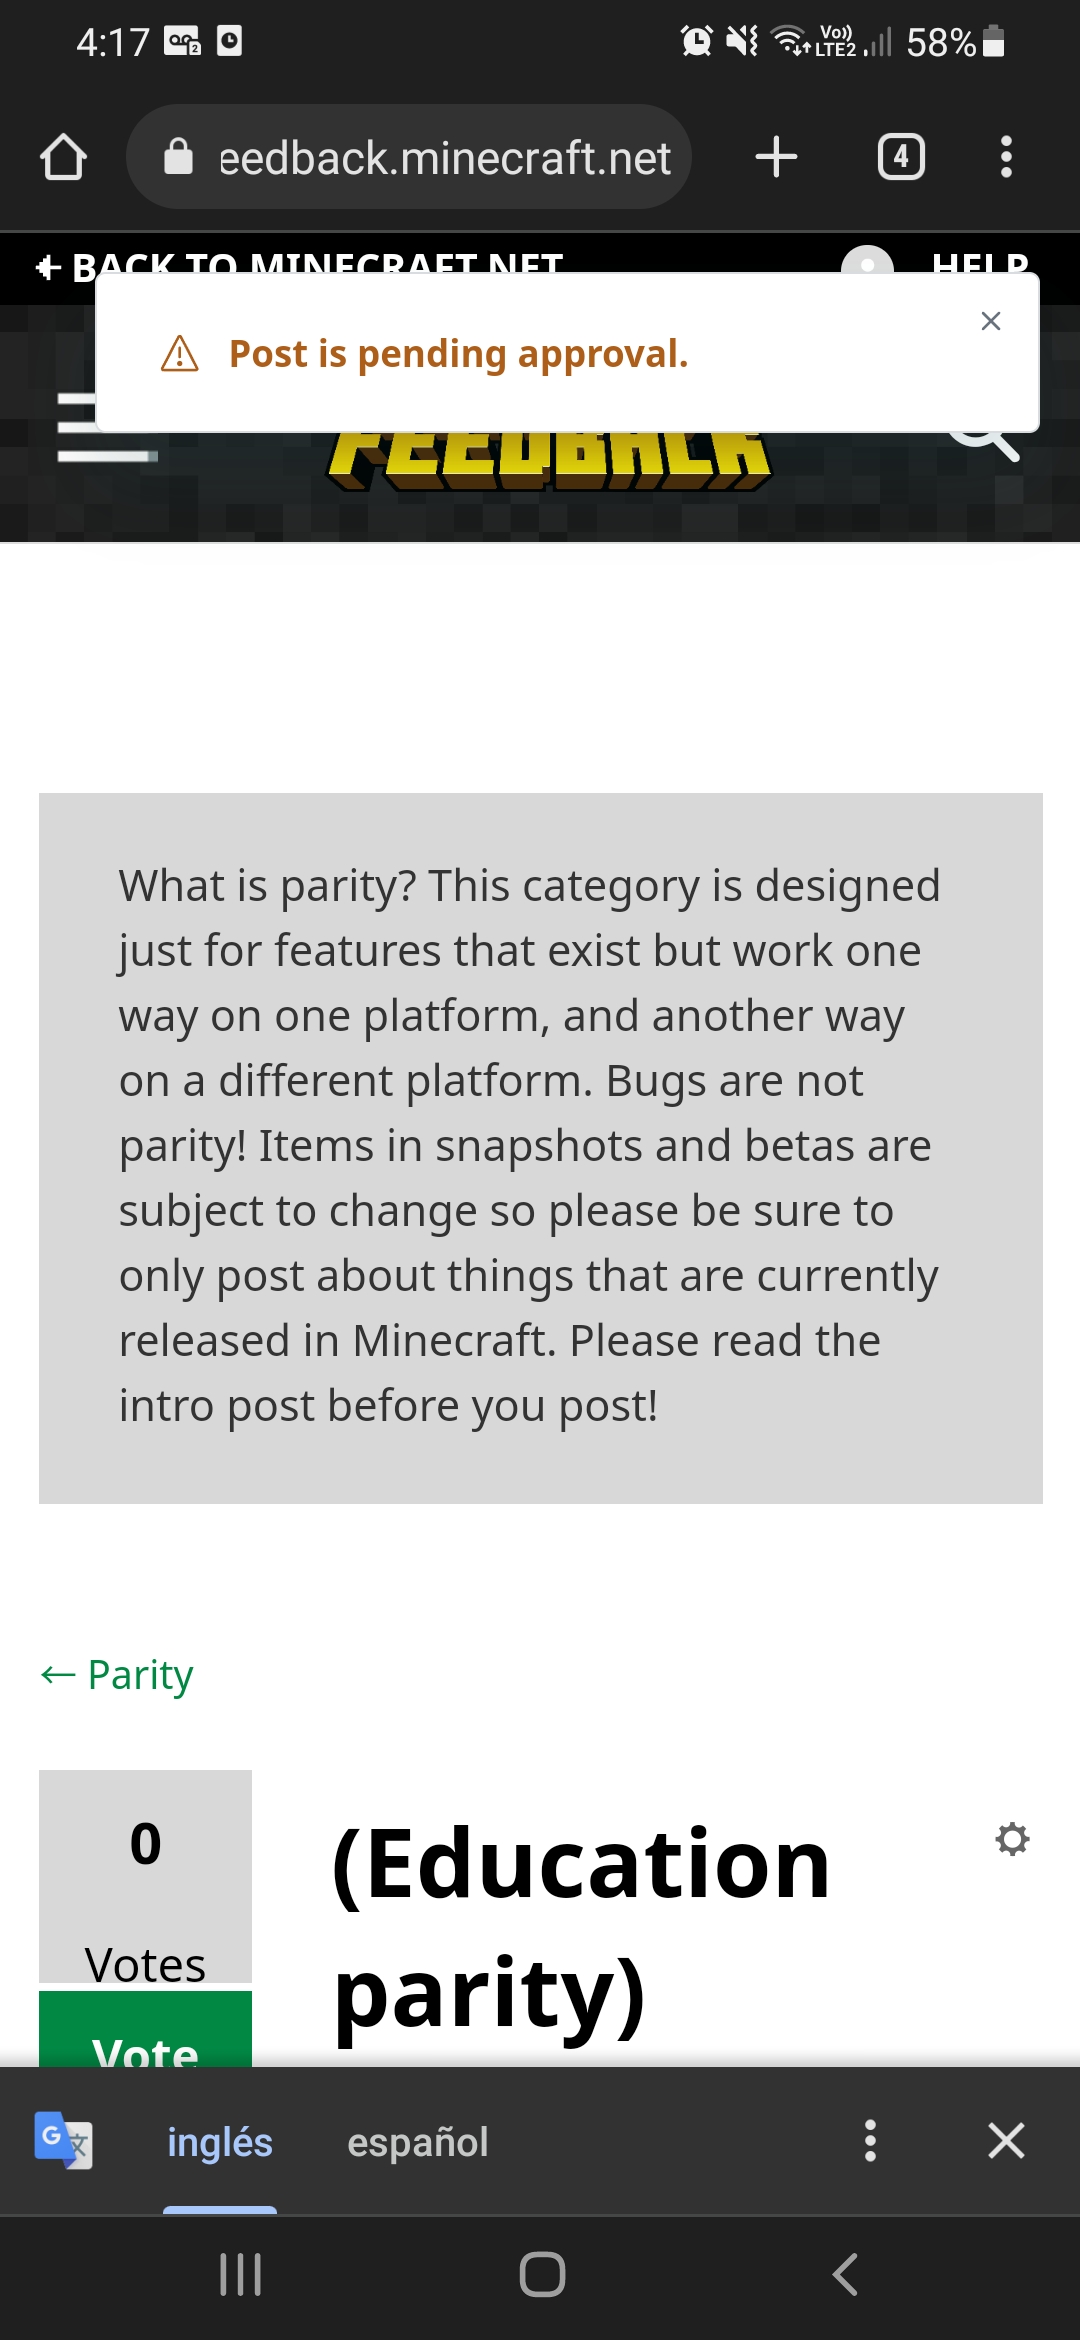Image resolution: width=1080 pixels, height=2340 pixels.
Task: Open the browser three-dot menu
Action: click(x=1006, y=157)
